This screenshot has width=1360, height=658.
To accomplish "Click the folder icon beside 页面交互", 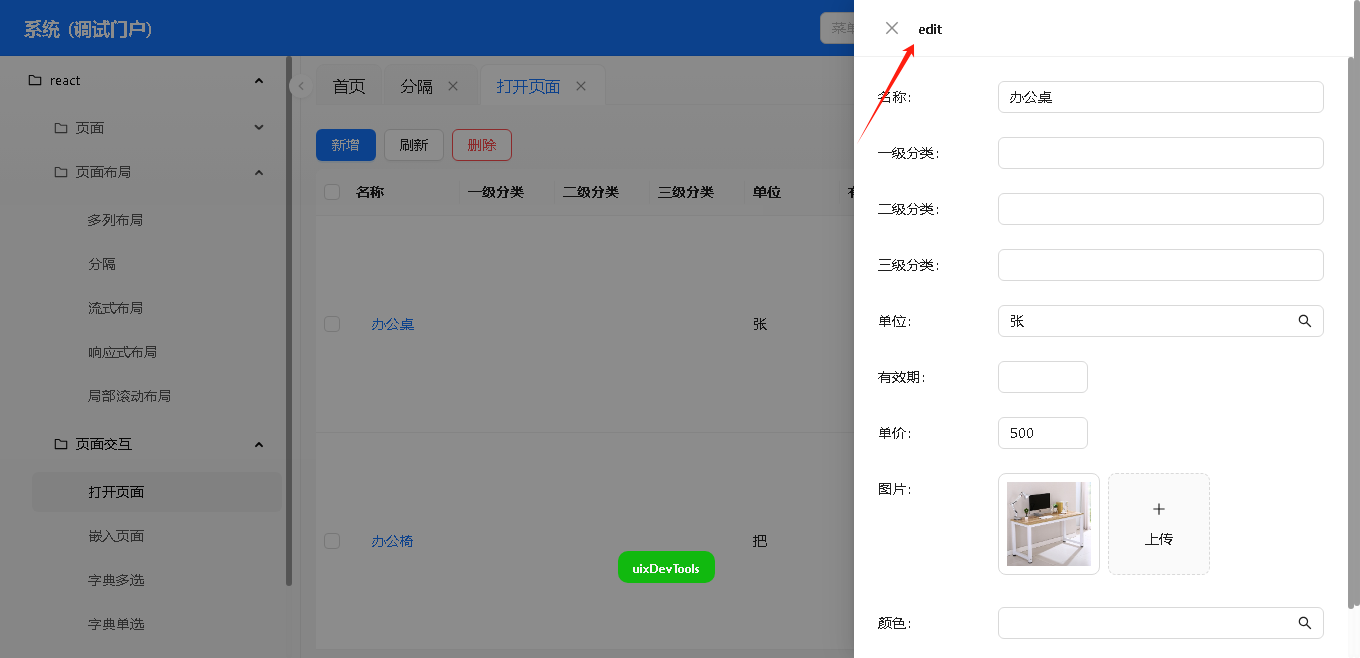I will point(61,444).
